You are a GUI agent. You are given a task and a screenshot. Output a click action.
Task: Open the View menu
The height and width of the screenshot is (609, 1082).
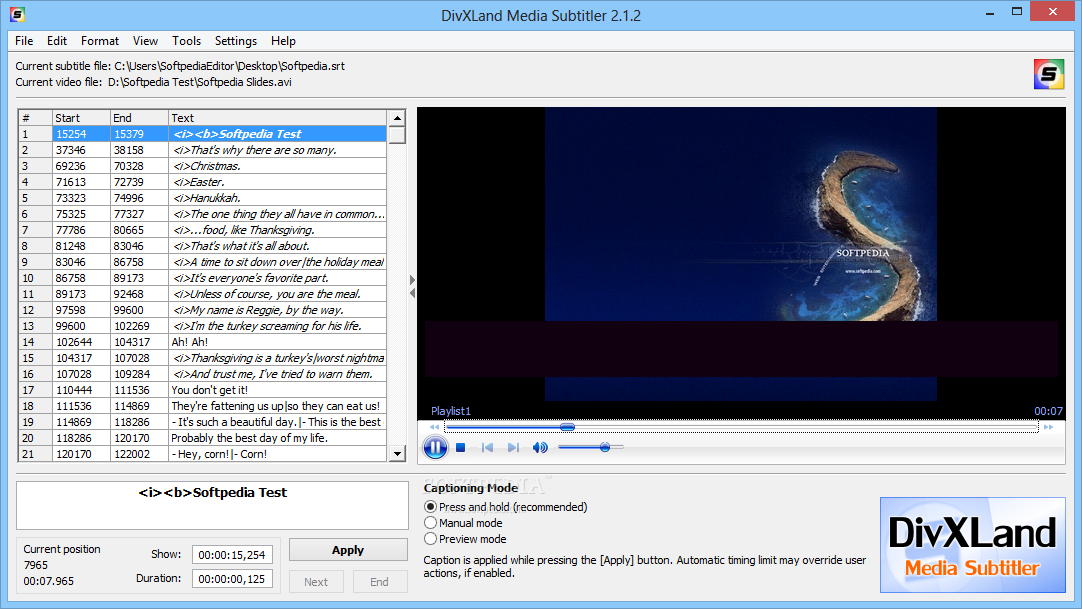(145, 41)
